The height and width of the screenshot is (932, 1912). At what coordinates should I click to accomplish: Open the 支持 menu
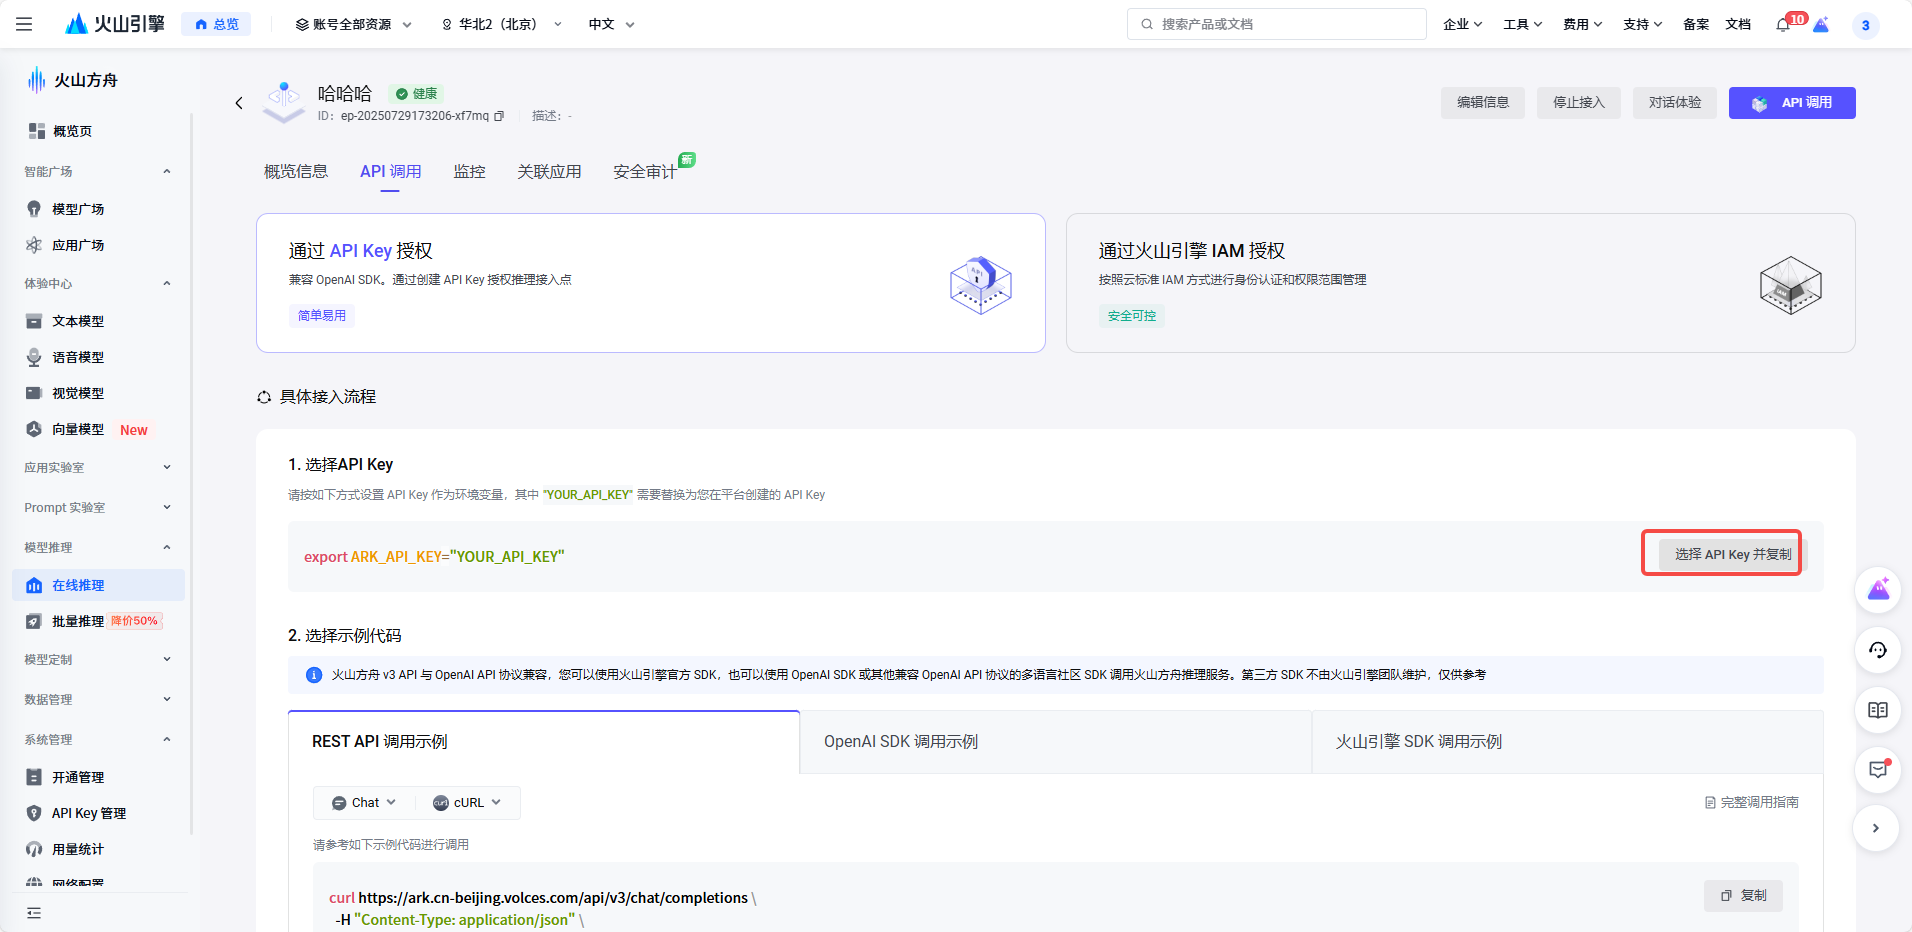click(x=1642, y=24)
